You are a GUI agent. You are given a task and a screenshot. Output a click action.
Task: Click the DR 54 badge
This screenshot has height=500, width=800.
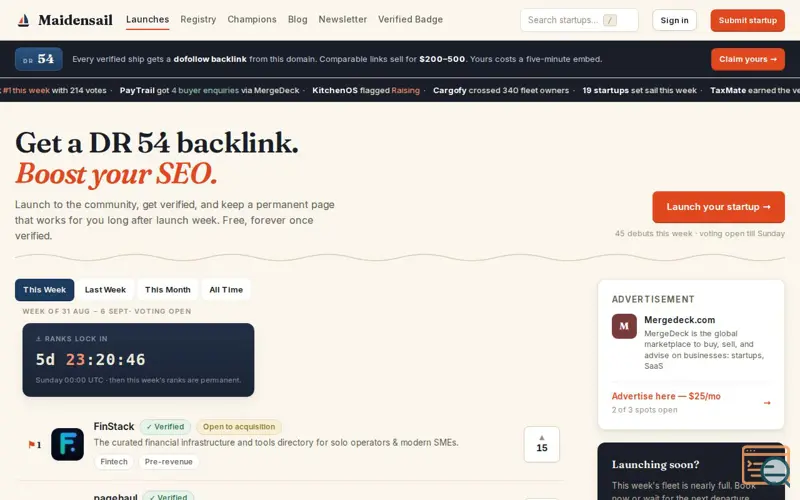(x=39, y=59)
